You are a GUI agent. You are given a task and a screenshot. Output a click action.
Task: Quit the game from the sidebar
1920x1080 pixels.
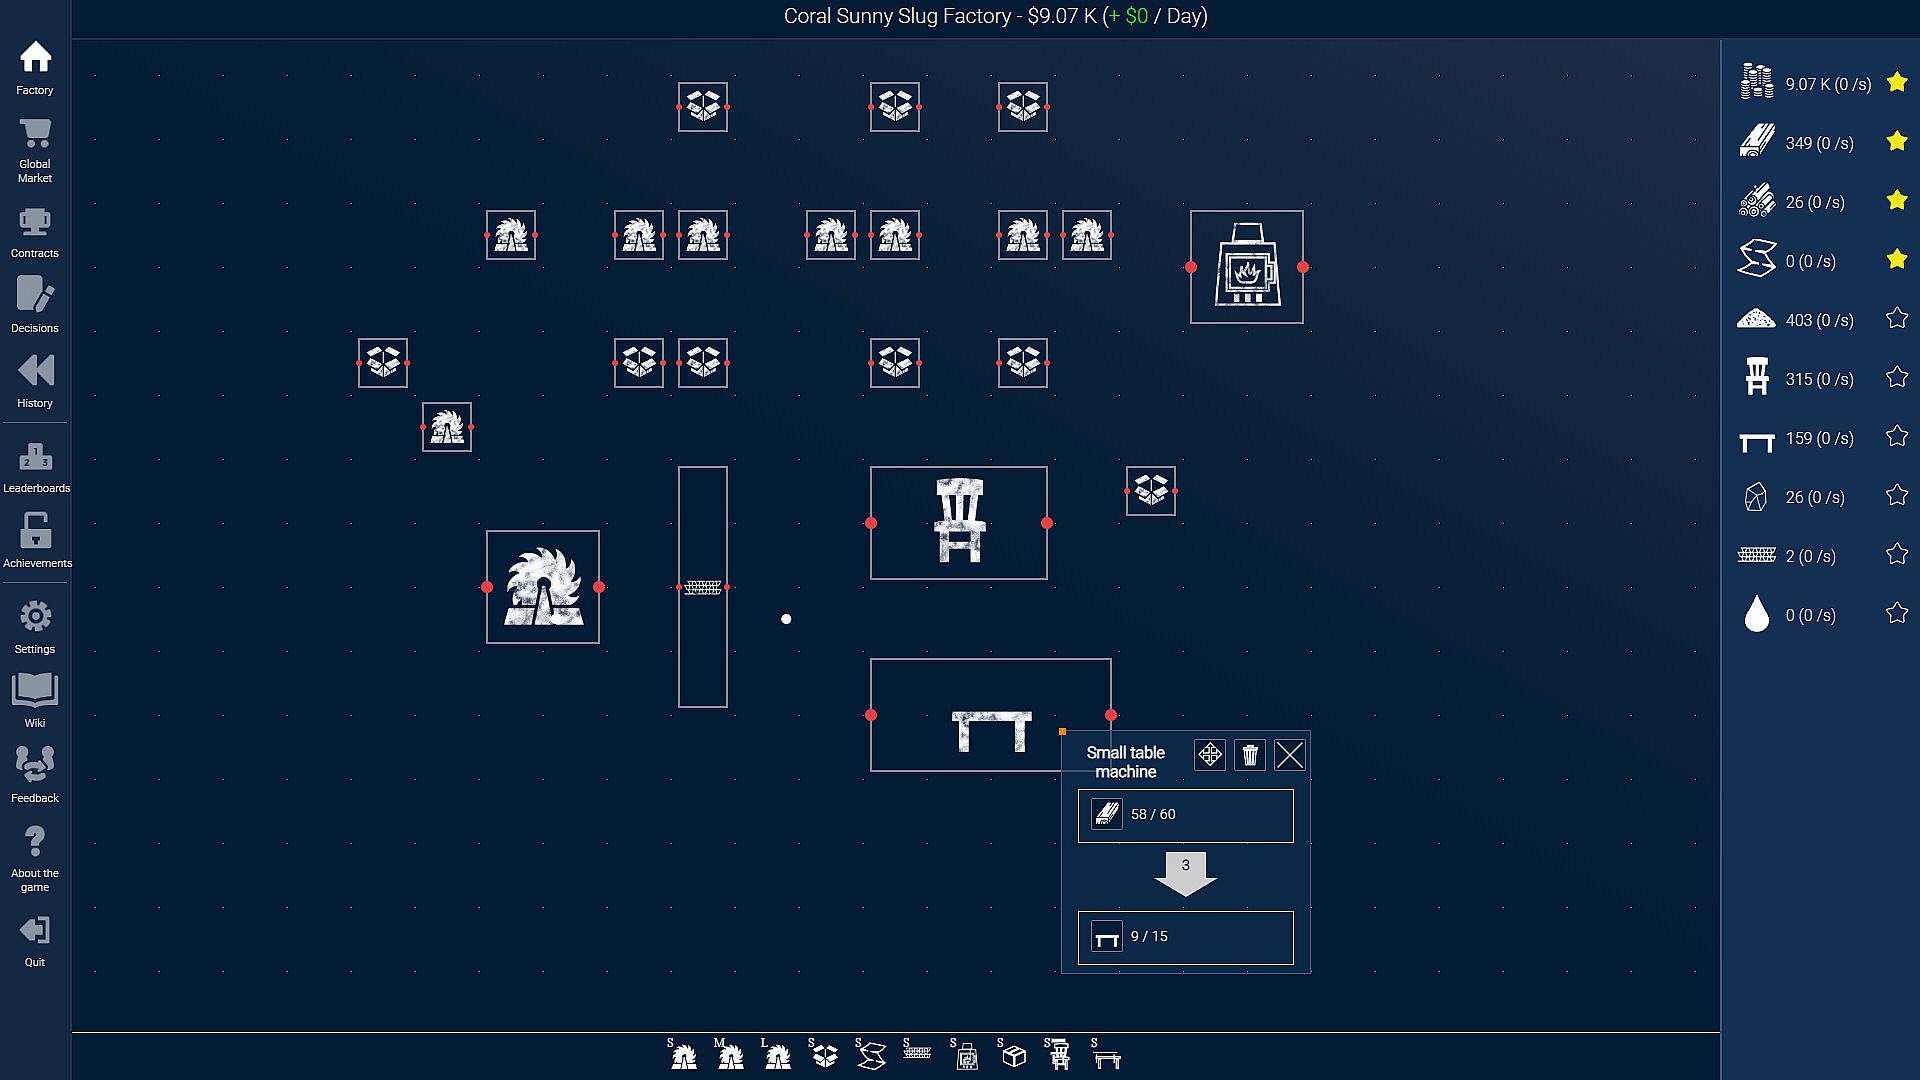(35, 941)
